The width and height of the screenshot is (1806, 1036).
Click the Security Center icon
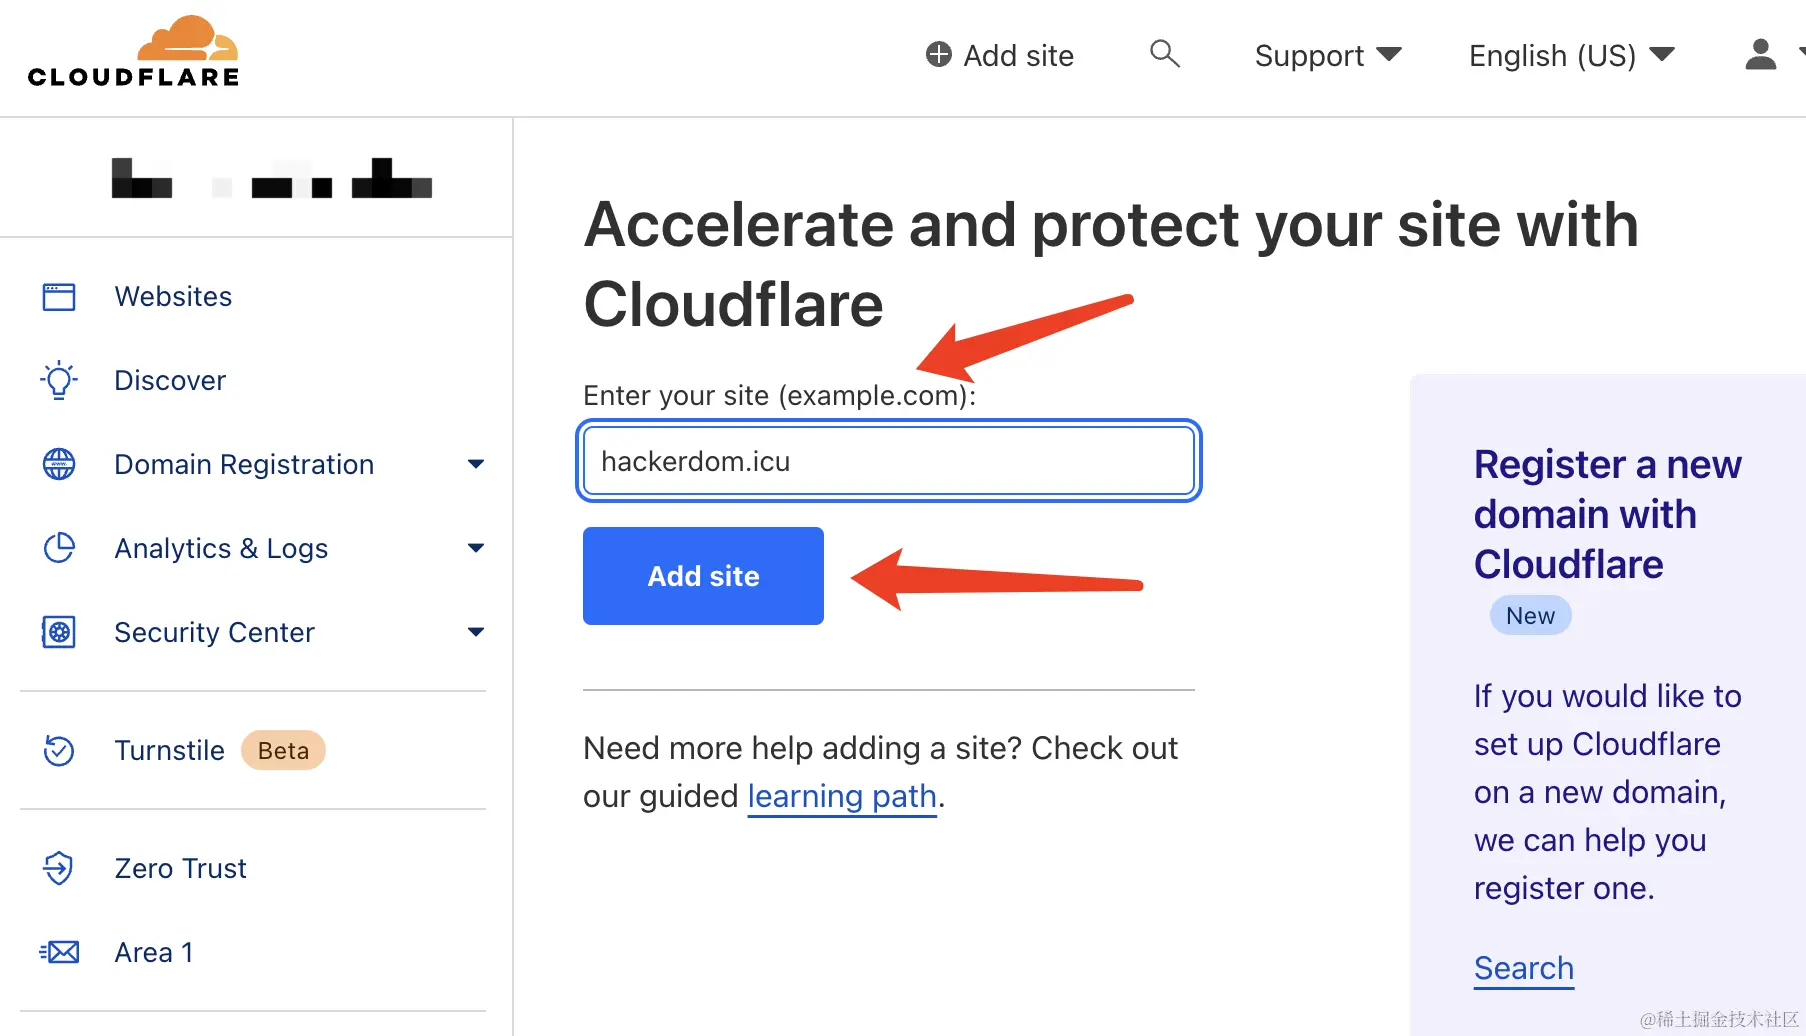(59, 632)
